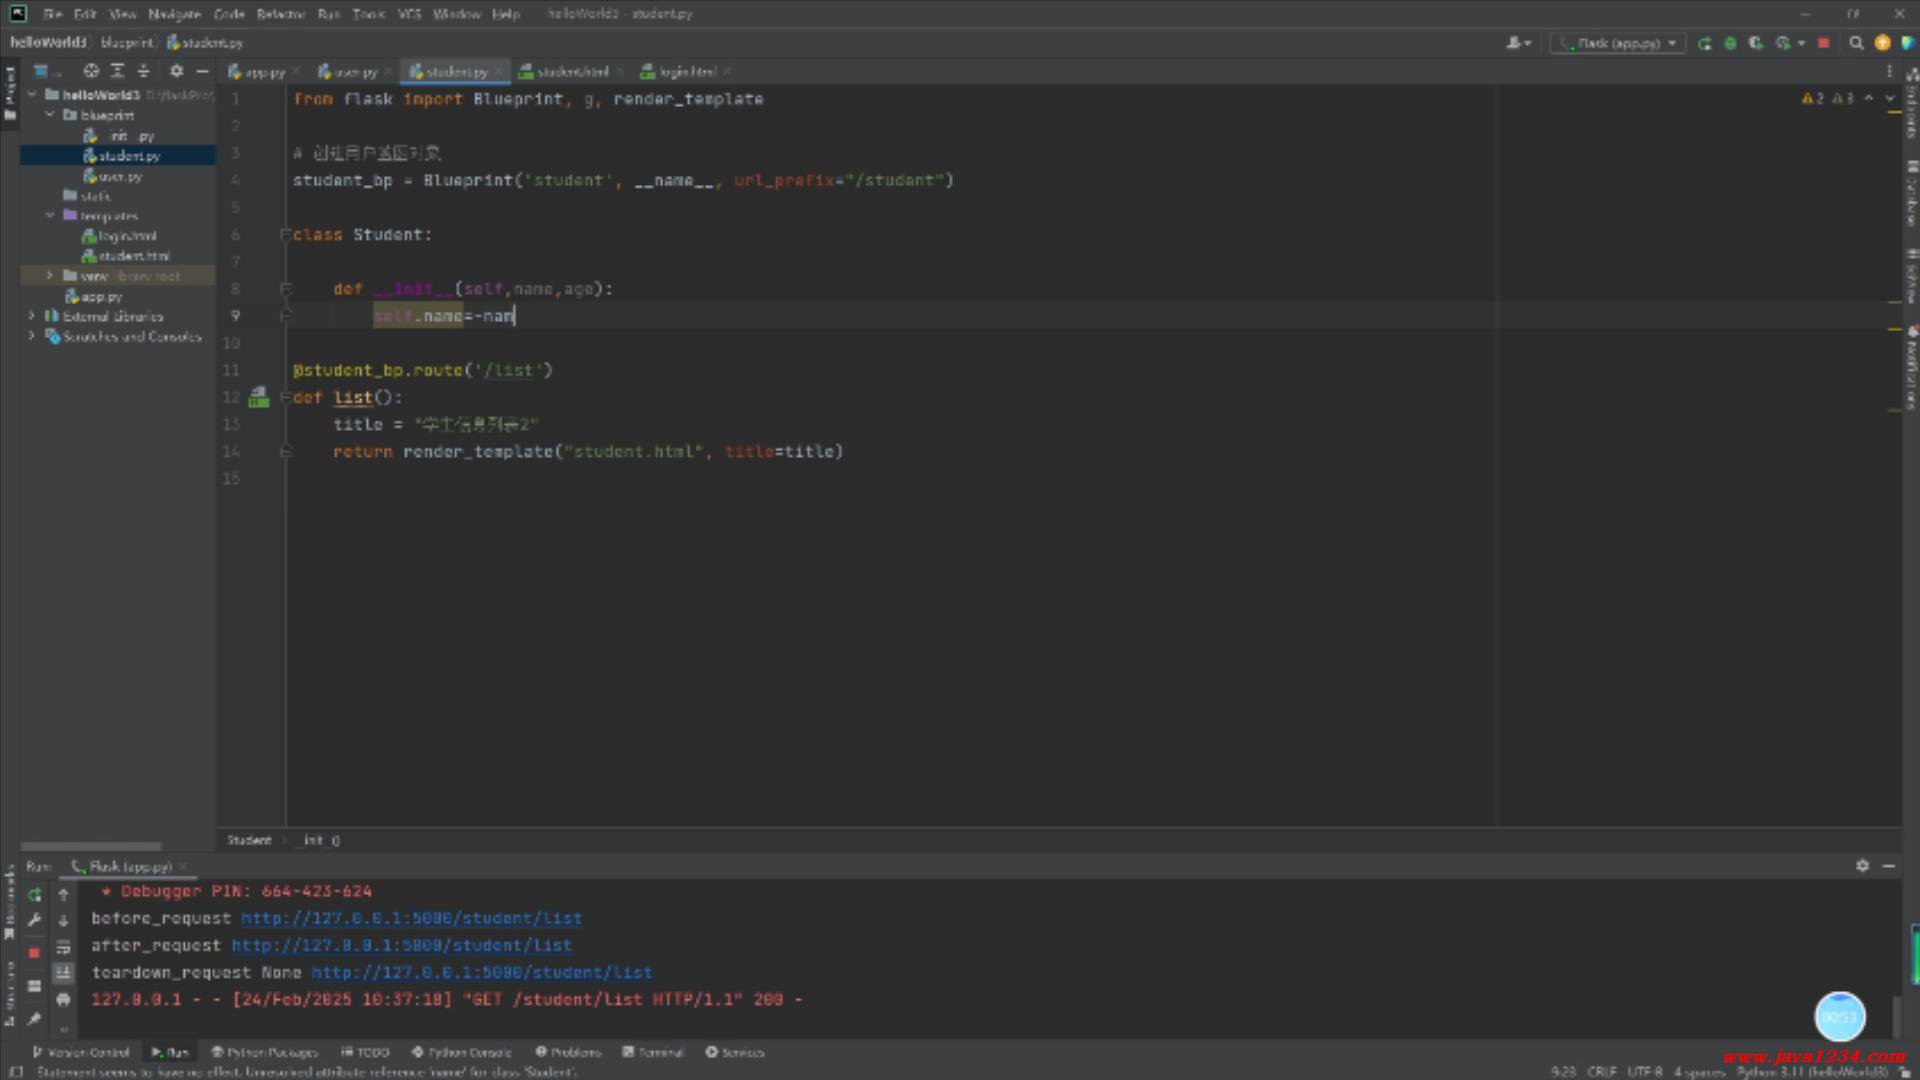The height and width of the screenshot is (1080, 1920).
Task: Toggle scroll to end in Run console
Action: click(x=63, y=972)
